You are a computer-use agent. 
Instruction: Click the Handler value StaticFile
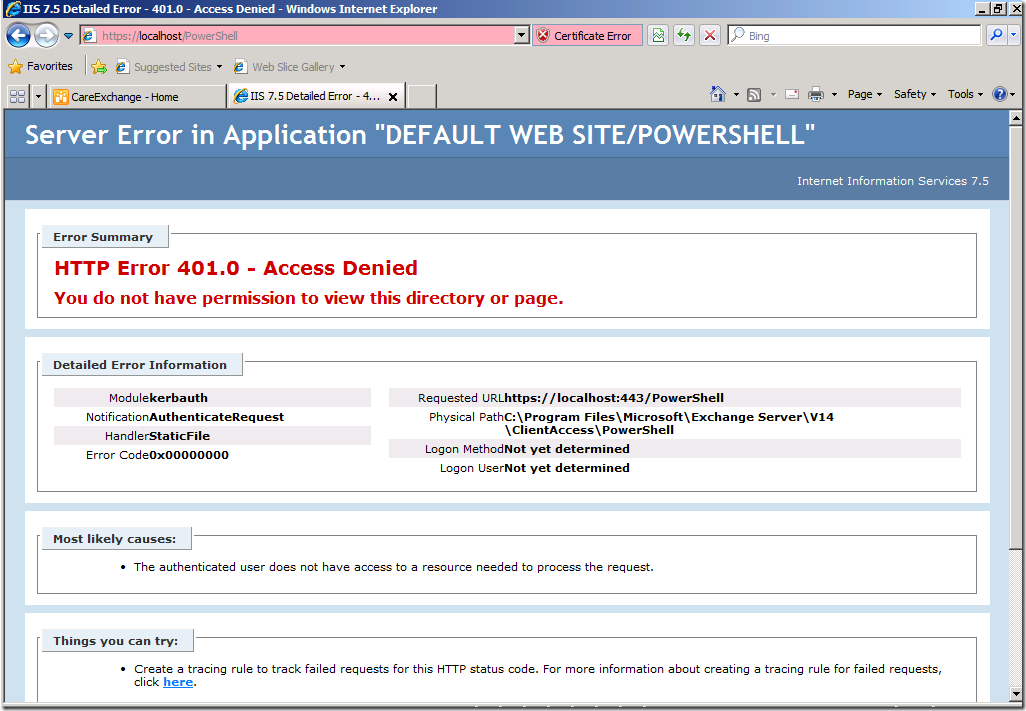179,436
